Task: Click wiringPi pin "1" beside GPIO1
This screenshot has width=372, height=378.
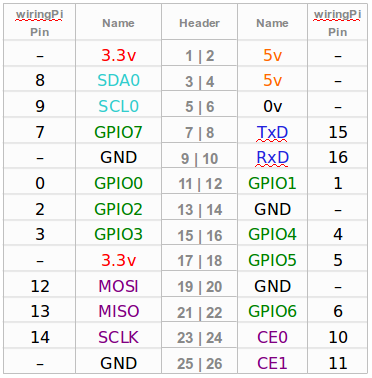Action: (338, 183)
